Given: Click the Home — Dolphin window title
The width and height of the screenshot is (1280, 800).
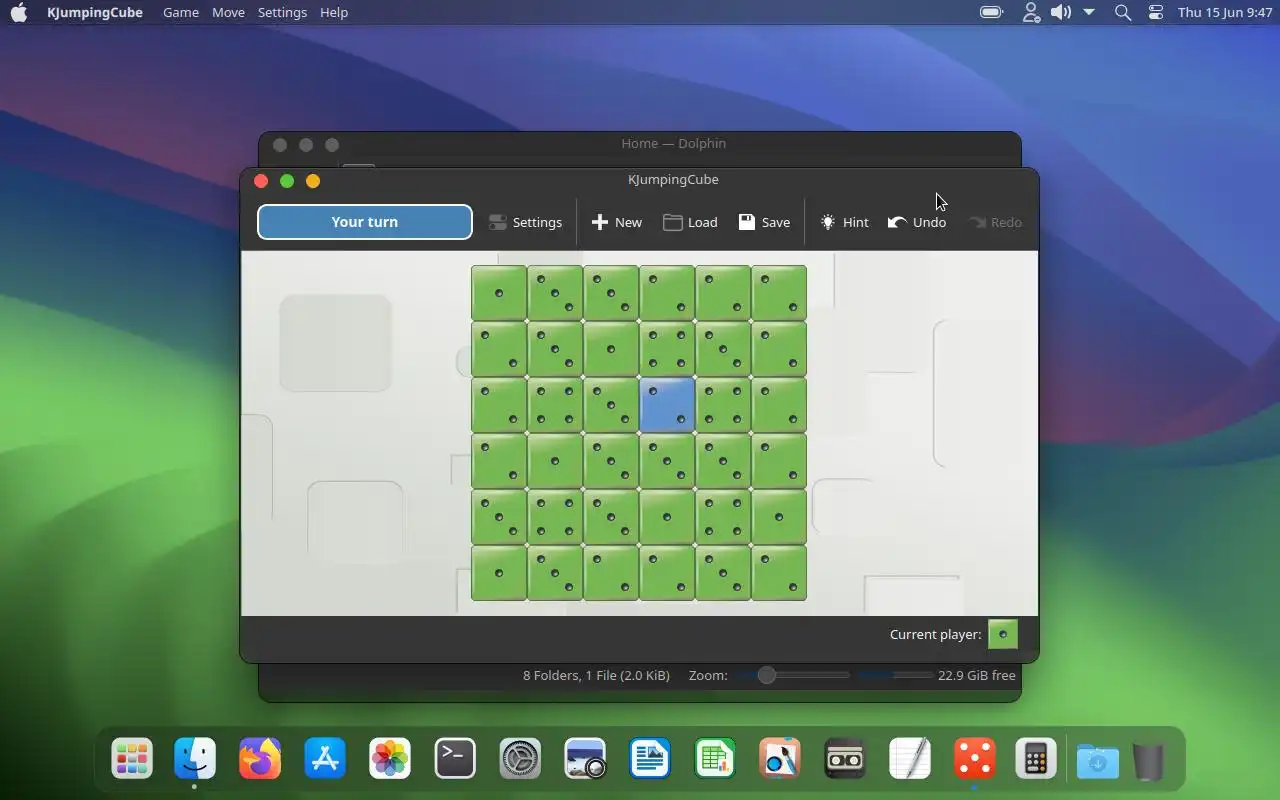Looking at the screenshot, I should [x=673, y=143].
